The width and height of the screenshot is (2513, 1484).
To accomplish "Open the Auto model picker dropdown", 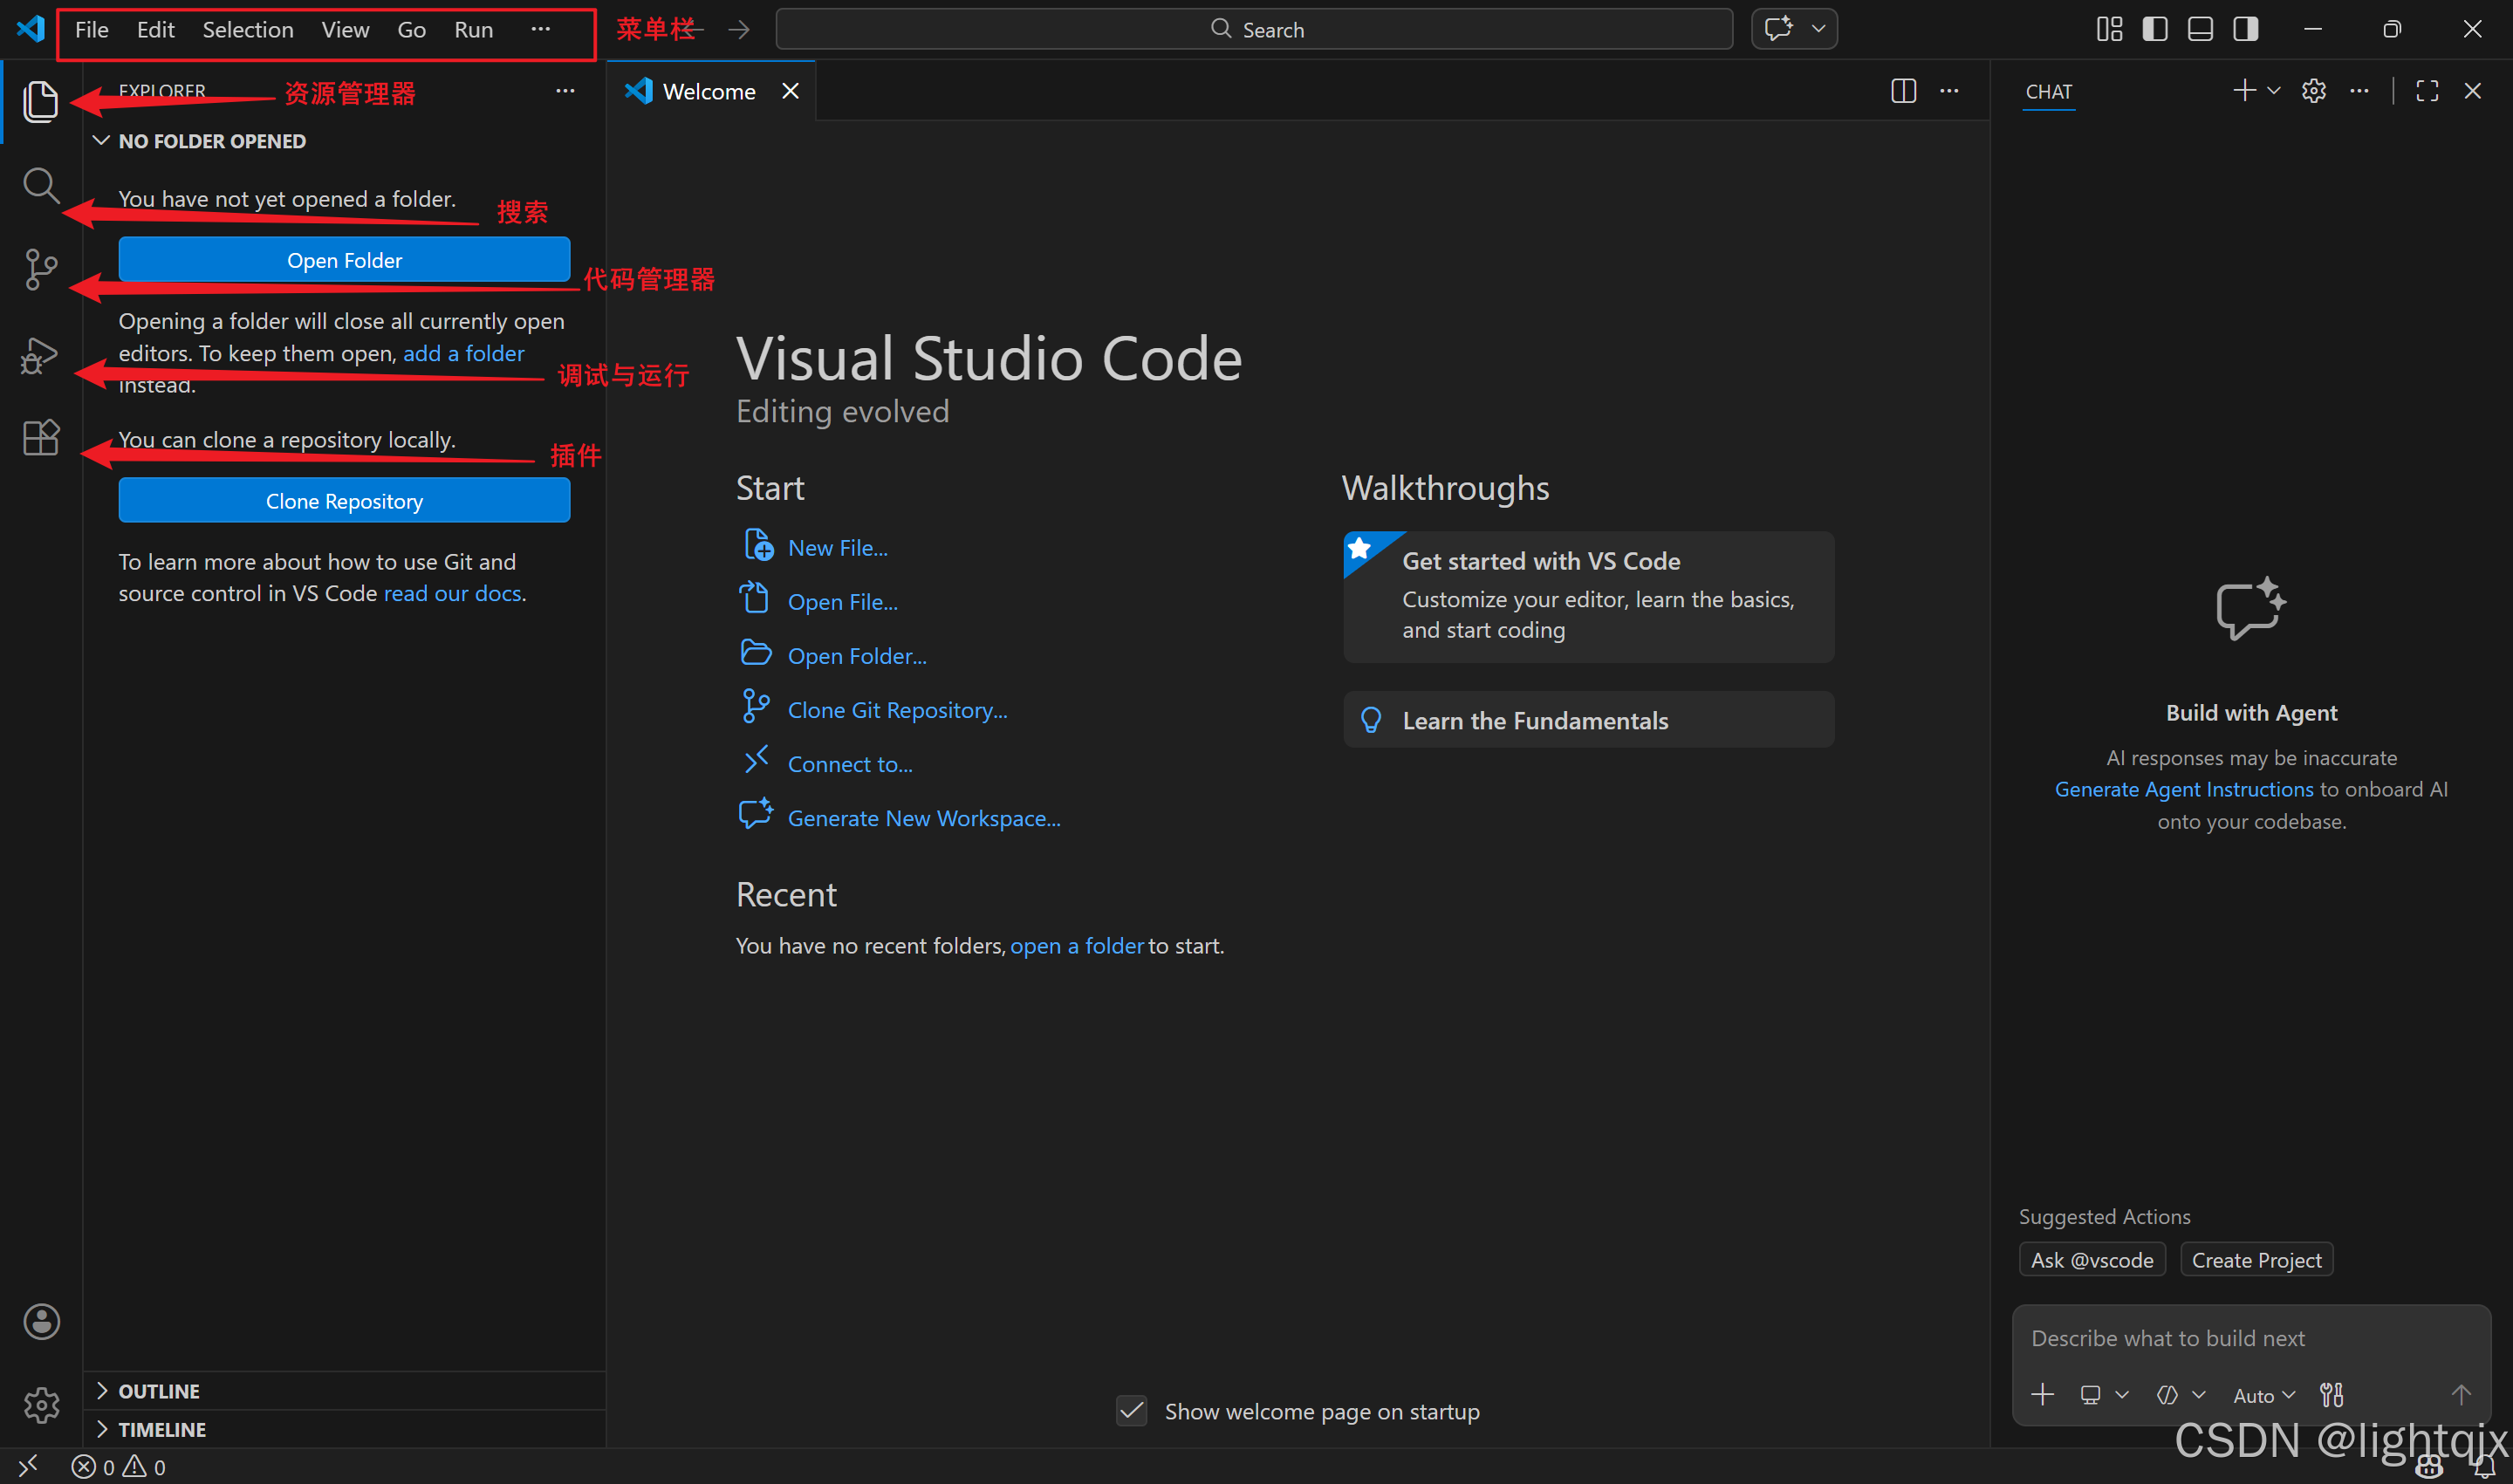I will 2263,1395.
